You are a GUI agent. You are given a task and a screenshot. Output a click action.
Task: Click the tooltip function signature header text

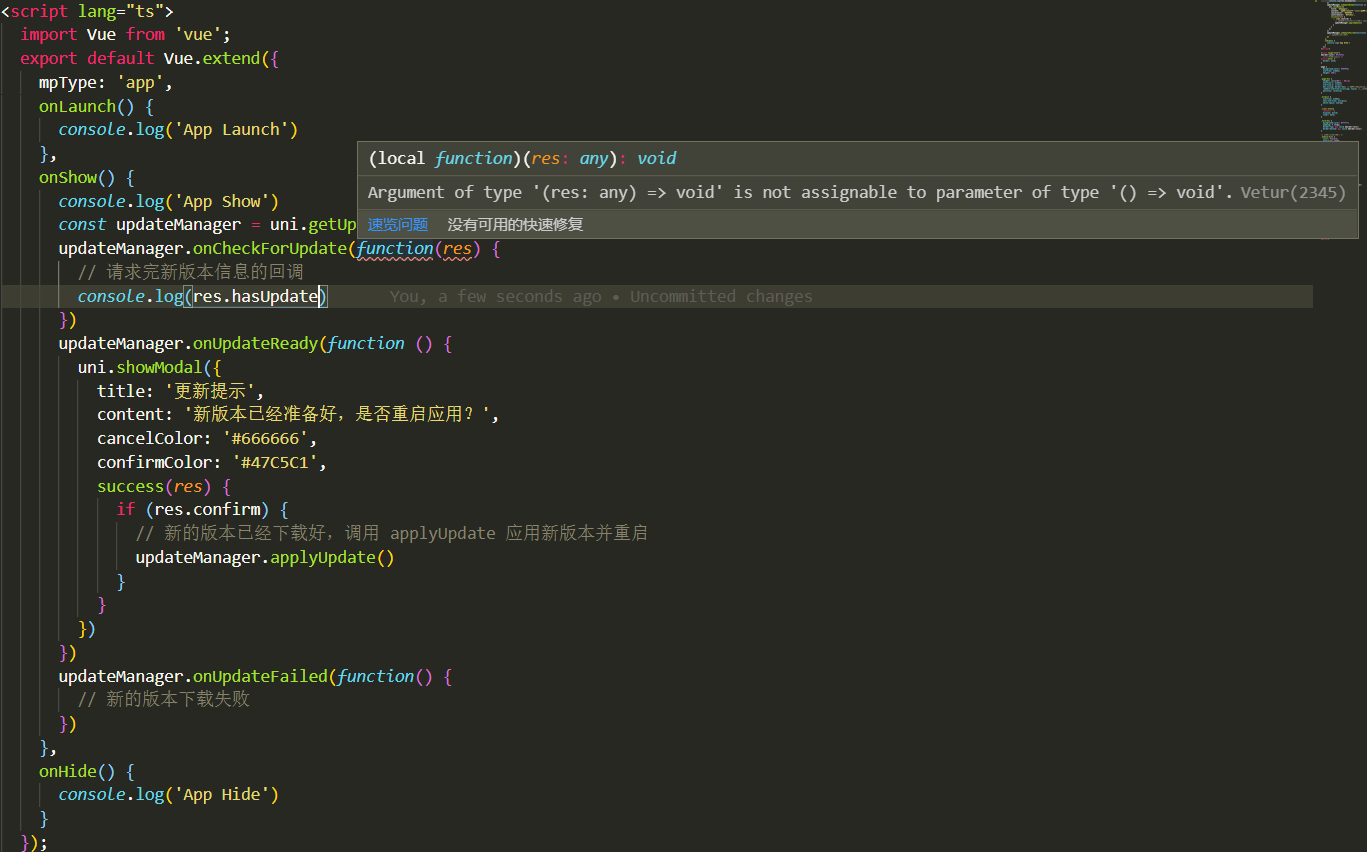tap(522, 159)
